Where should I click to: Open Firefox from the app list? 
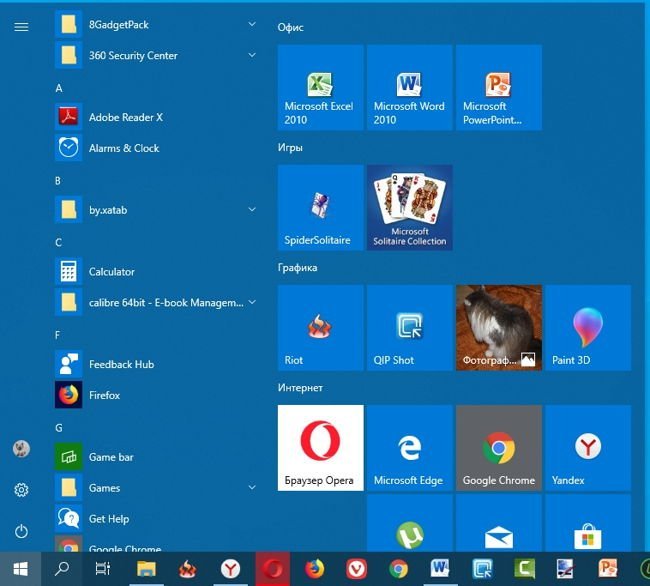coord(155,395)
